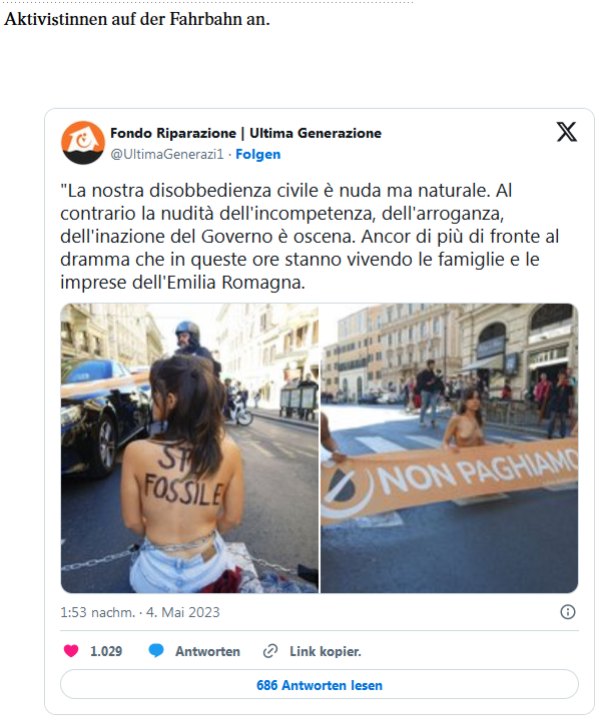Screen dimensions: 599x725
Task: Click the black car in left photo
Action: [104, 418]
